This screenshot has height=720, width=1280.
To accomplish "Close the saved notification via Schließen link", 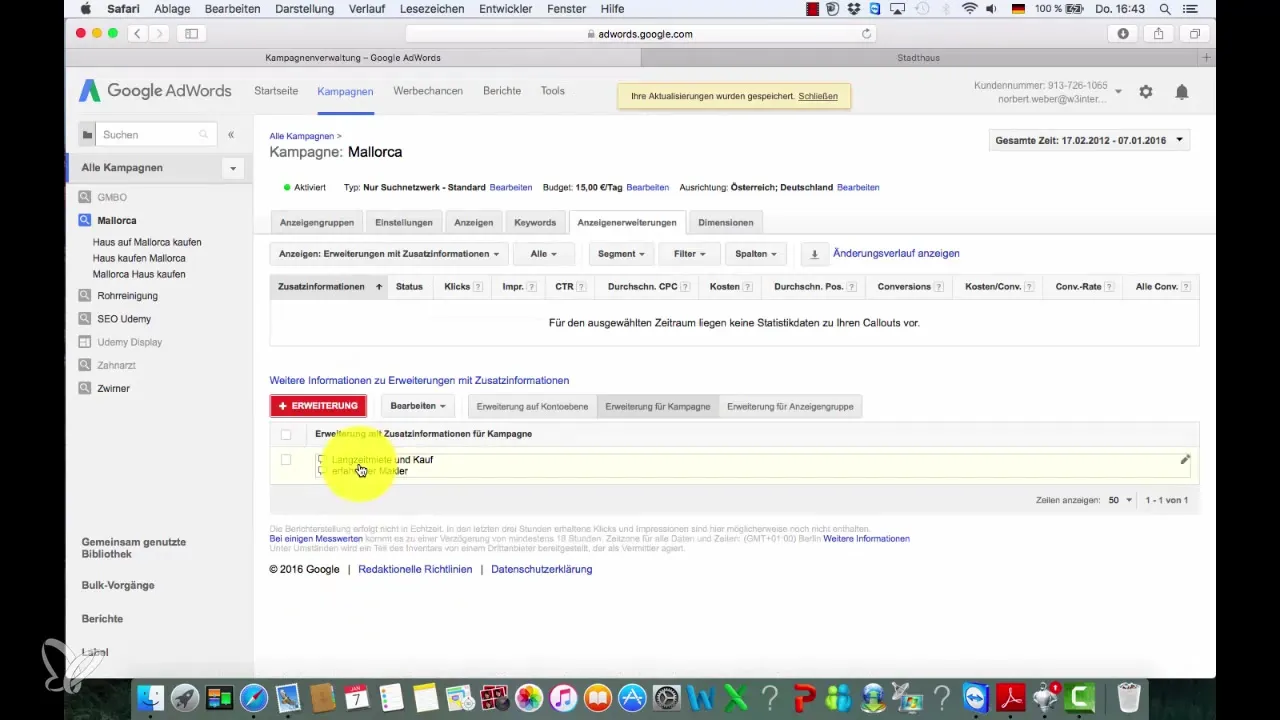I will click(x=818, y=97).
